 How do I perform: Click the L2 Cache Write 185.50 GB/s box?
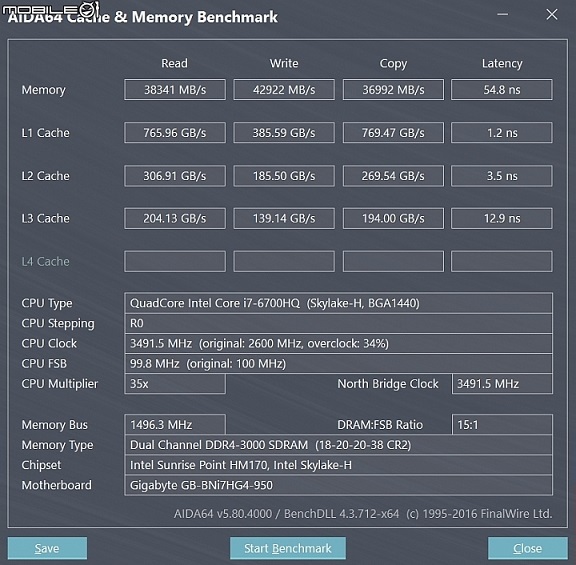tap(284, 176)
